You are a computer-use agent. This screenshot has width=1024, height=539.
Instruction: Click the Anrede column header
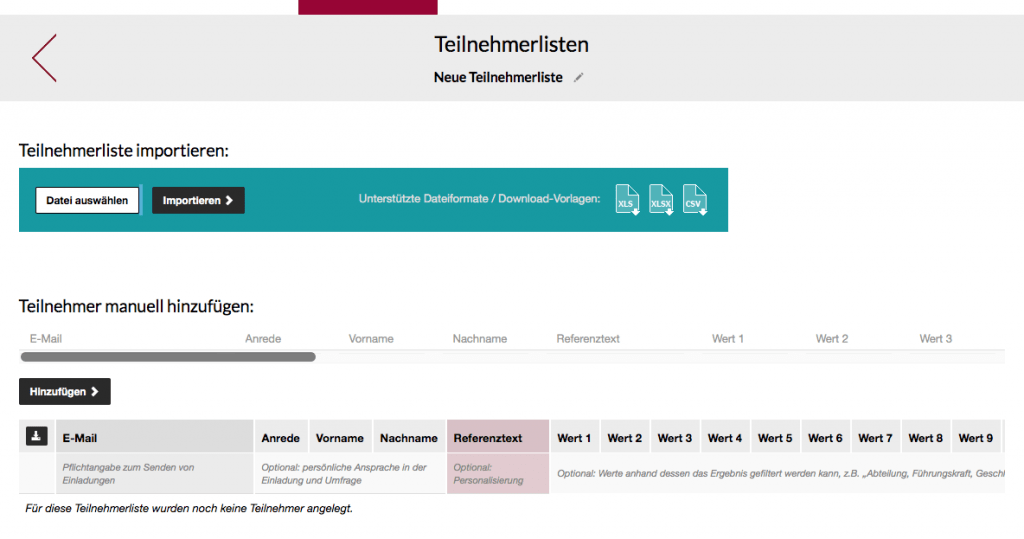[x=281, y=438]
